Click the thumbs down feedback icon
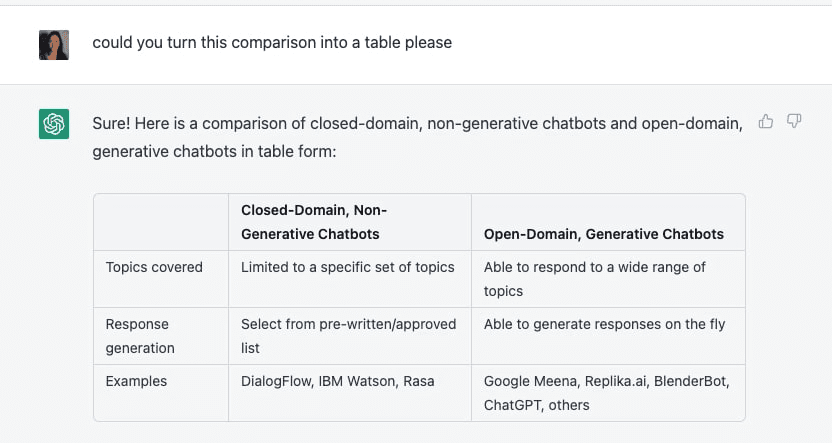Viewport: 832px width, 443px height. click(x=794, y=121)
